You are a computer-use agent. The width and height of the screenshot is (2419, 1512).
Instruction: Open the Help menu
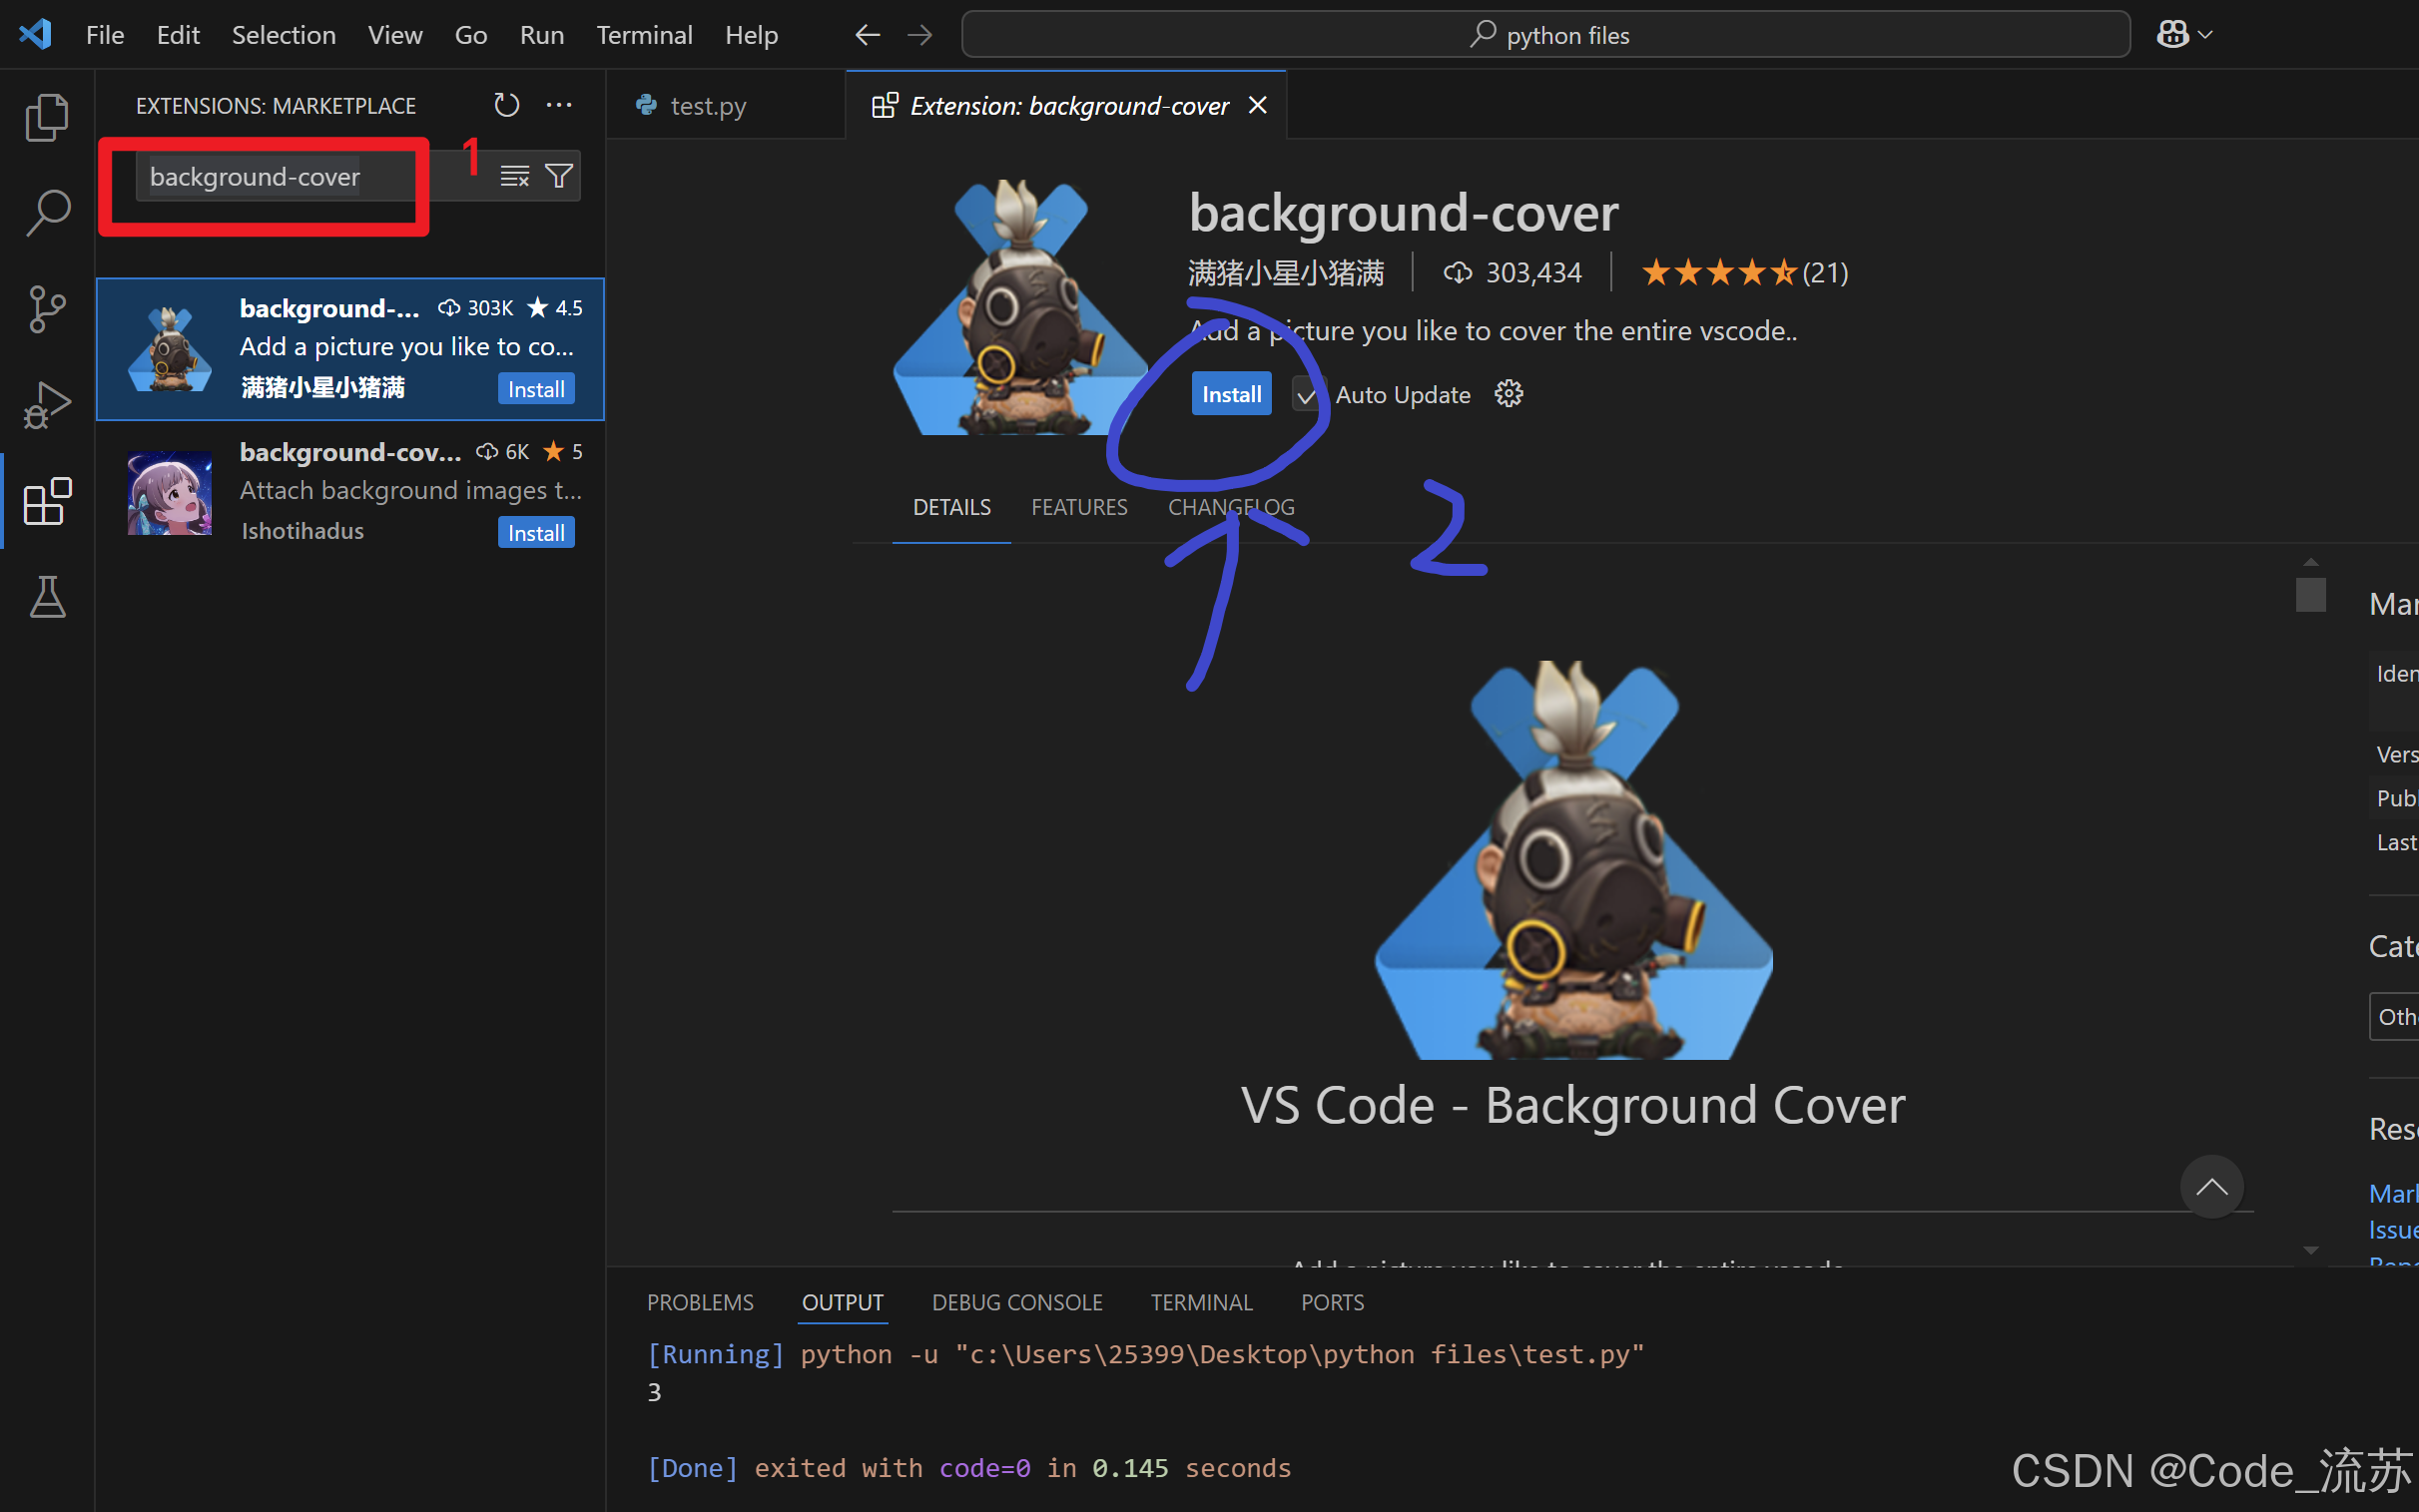[751, 35]
